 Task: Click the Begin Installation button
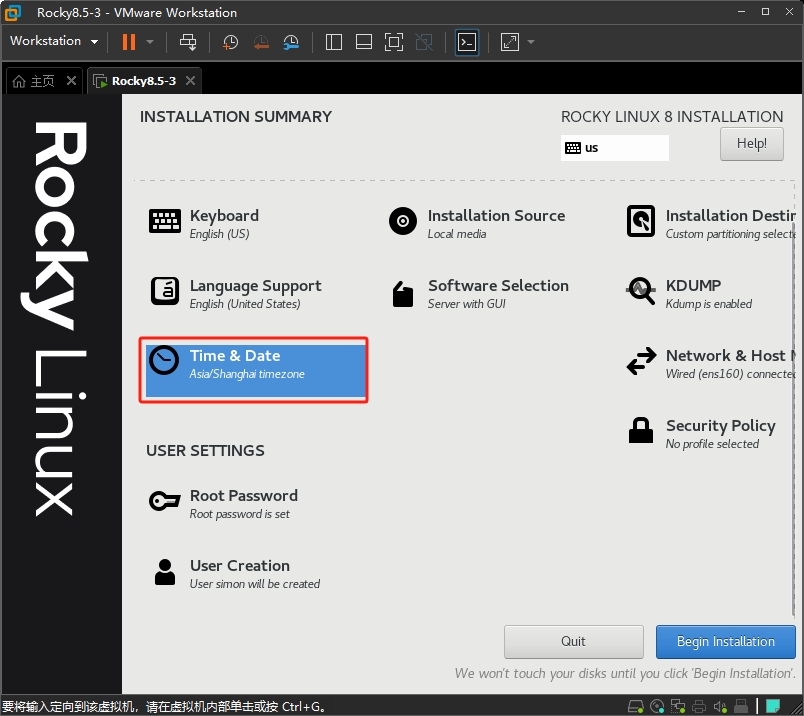tap(726, 641)
